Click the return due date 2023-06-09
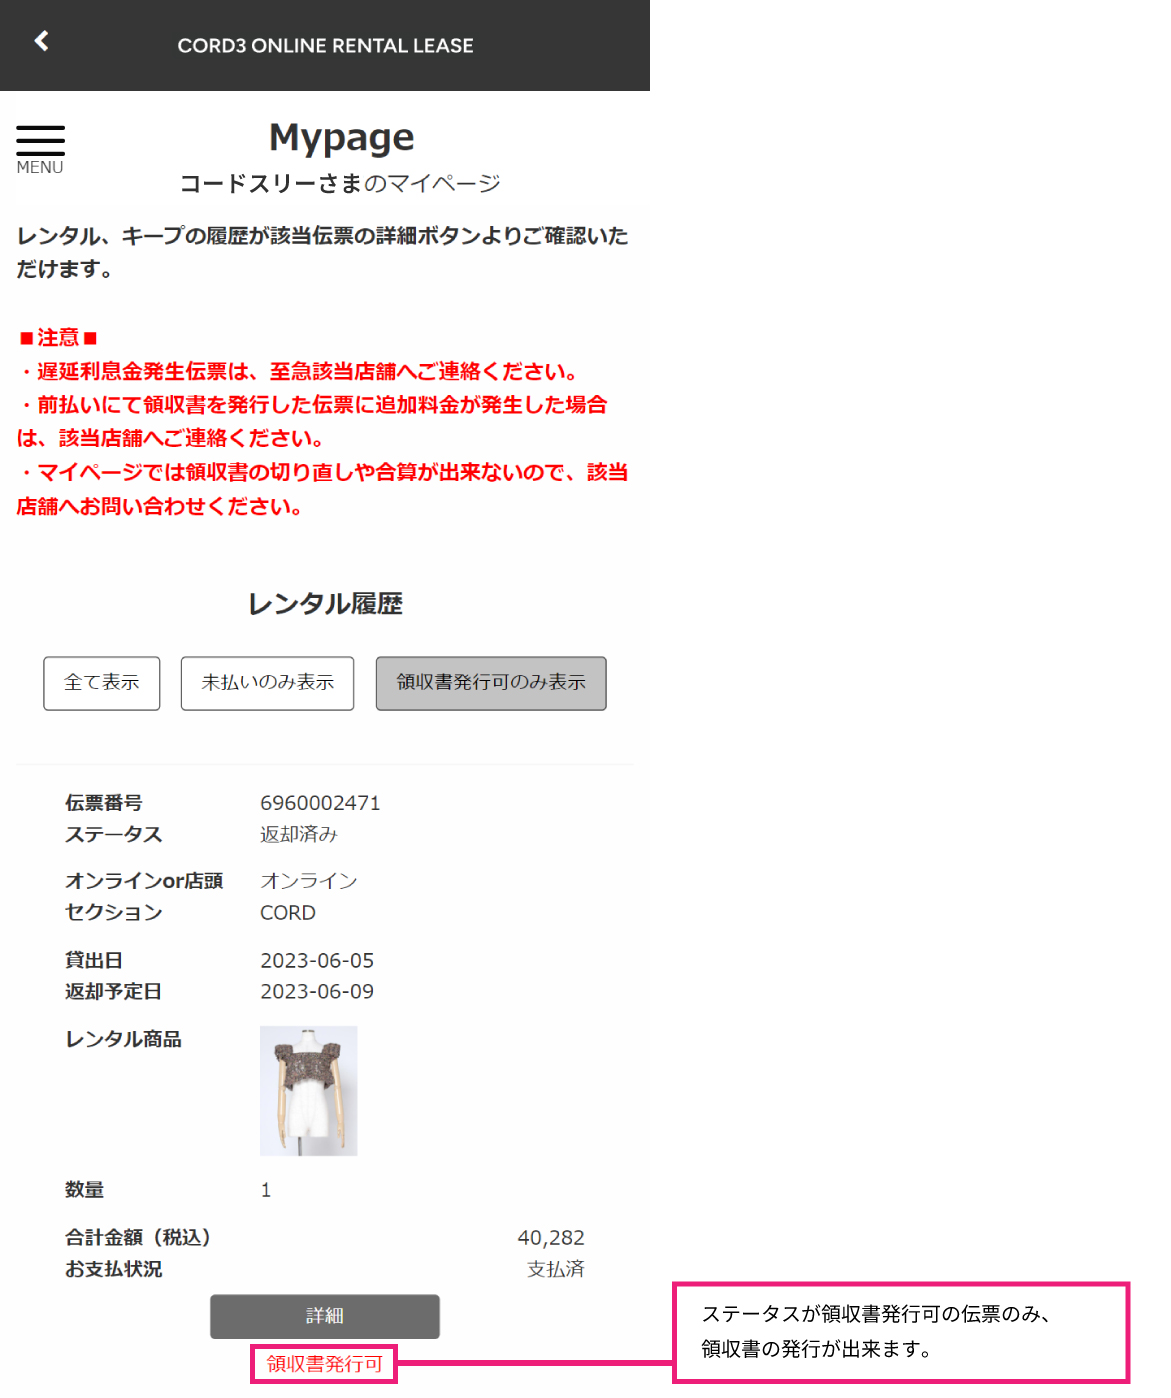The height and width of the screenshot is (1398, 1171). pos(317,992)
